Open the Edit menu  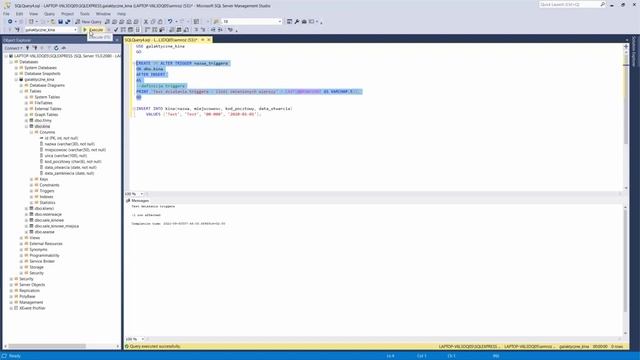tap(20, 14)
